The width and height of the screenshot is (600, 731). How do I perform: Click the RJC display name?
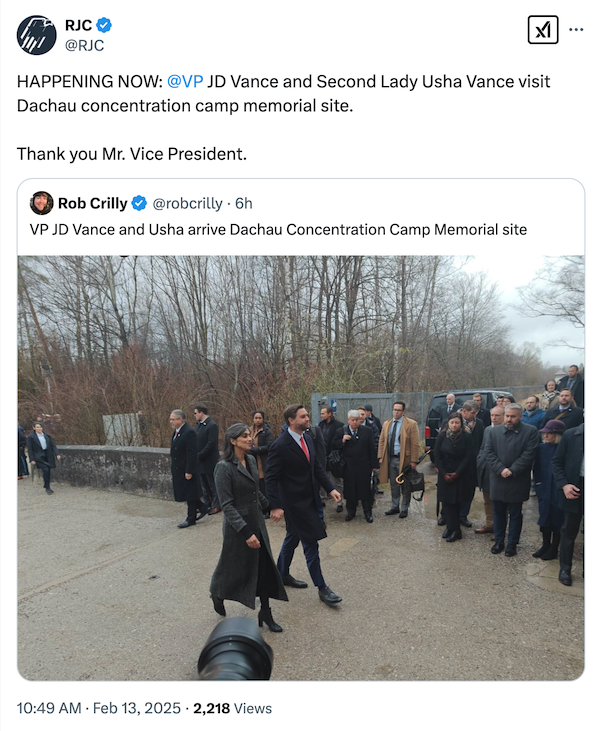(x=78, y=25)
